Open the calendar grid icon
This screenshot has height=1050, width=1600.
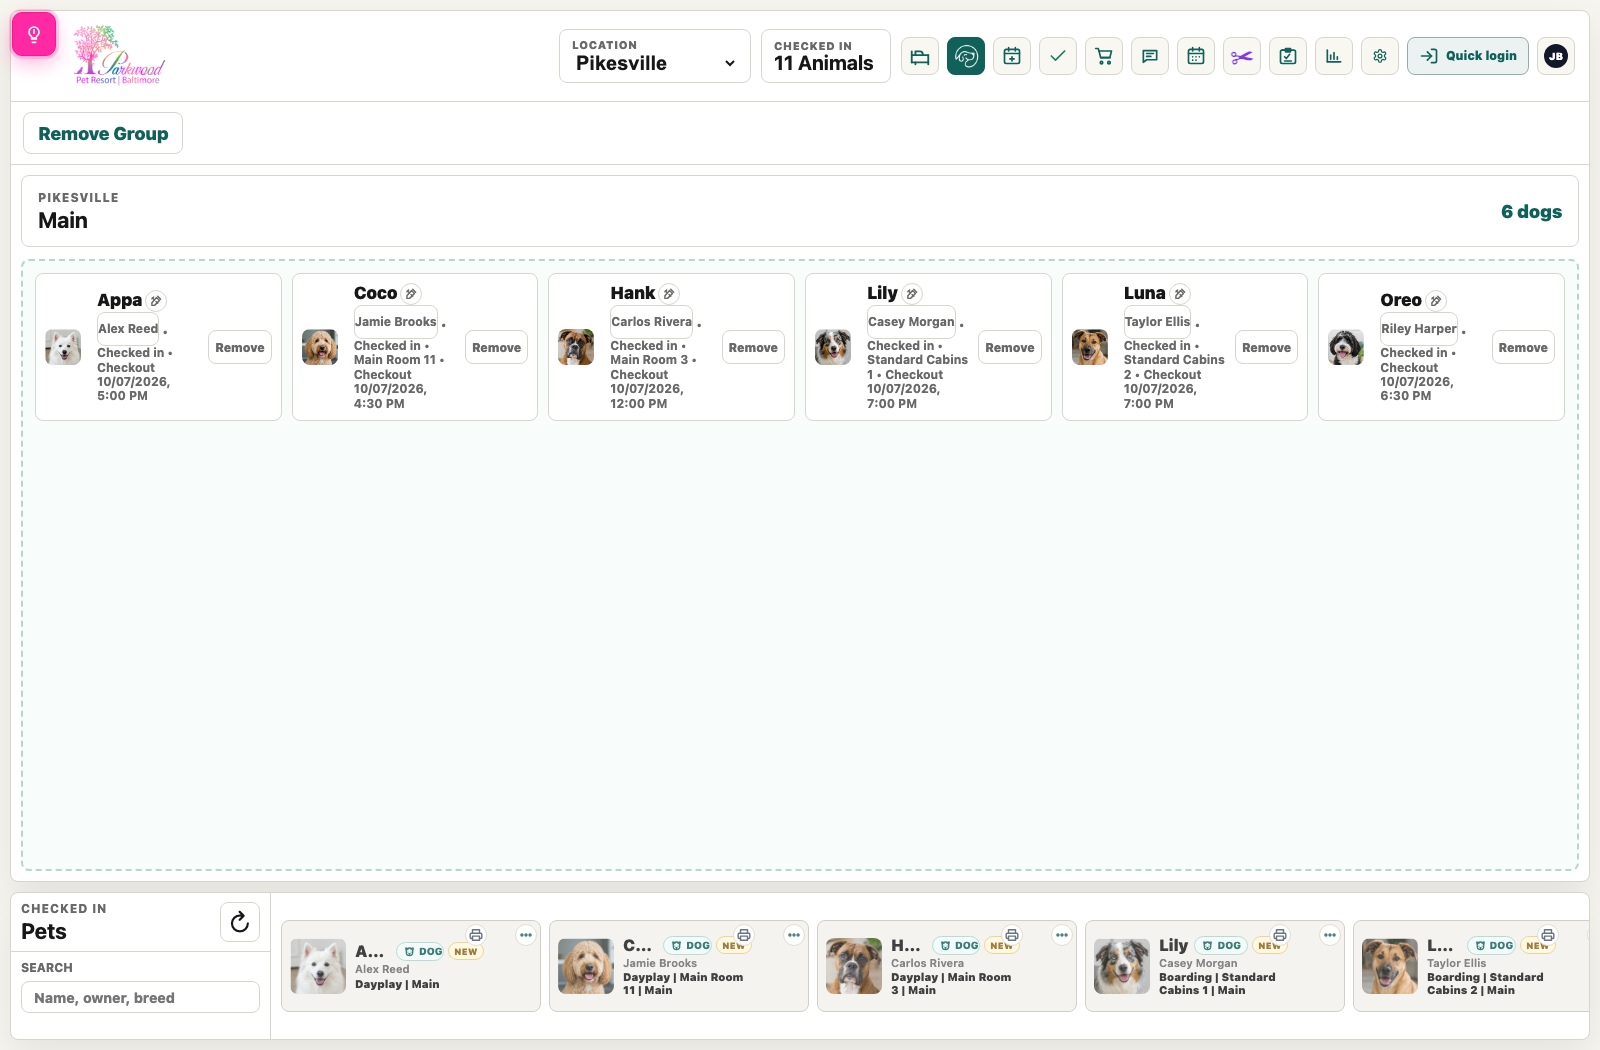coord(1196,56)
